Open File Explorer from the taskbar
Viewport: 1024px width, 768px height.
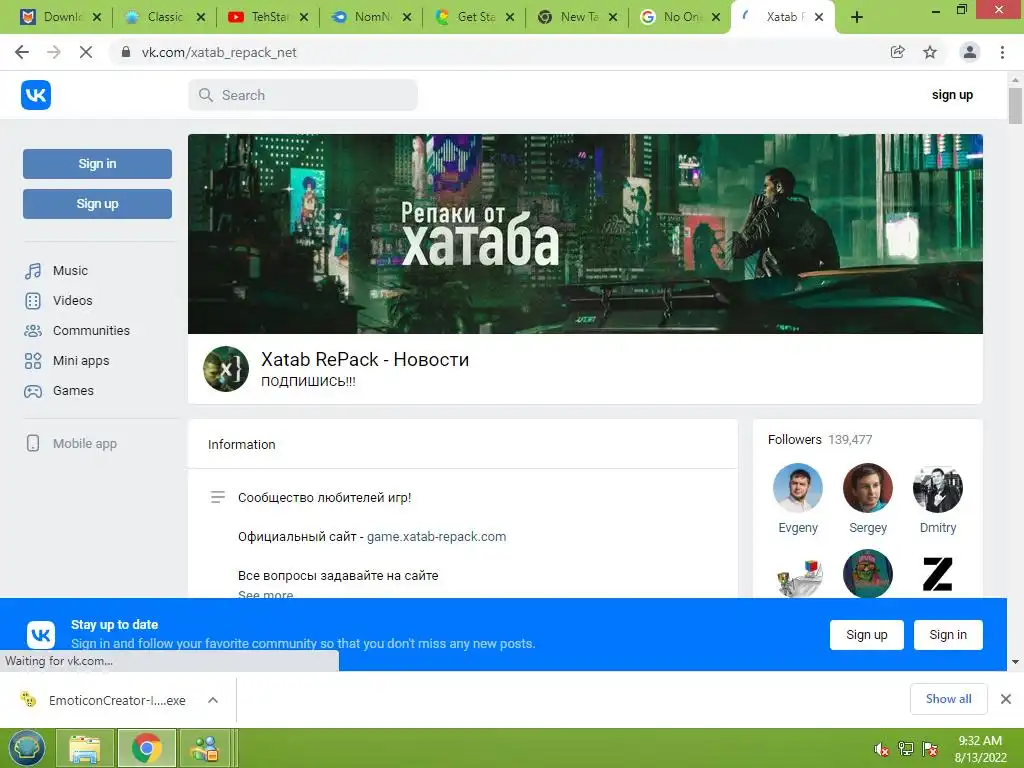[x=85, y=748]
